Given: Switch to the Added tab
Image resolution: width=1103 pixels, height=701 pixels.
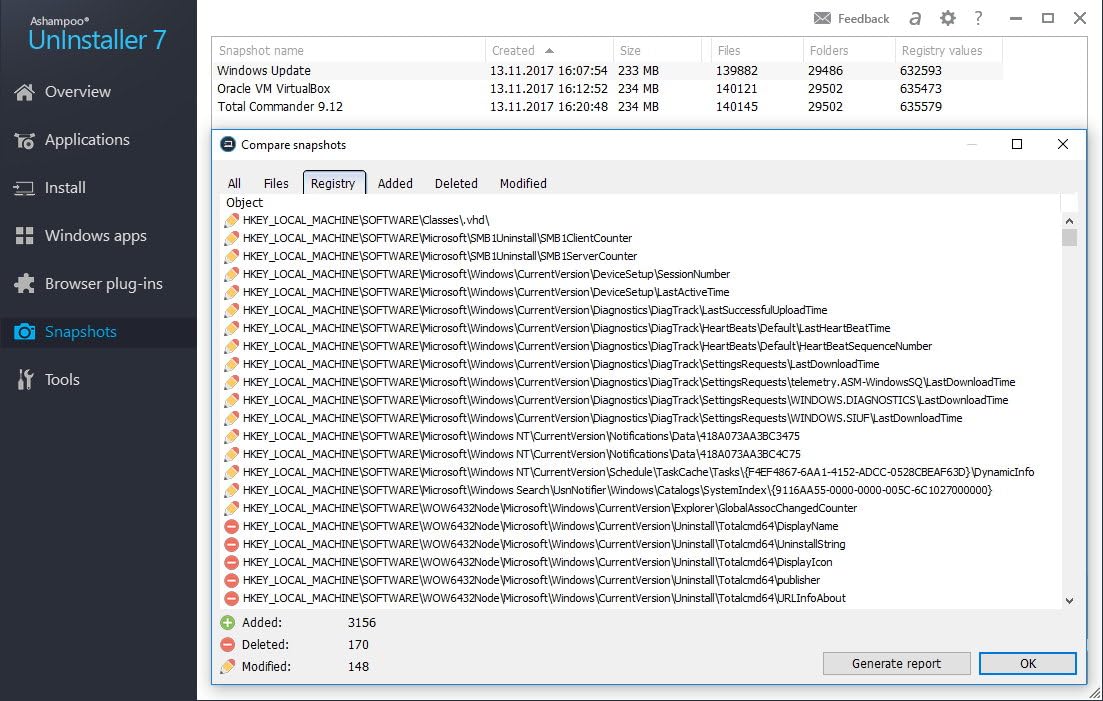Looking at the screenshot, I should 395,184.
